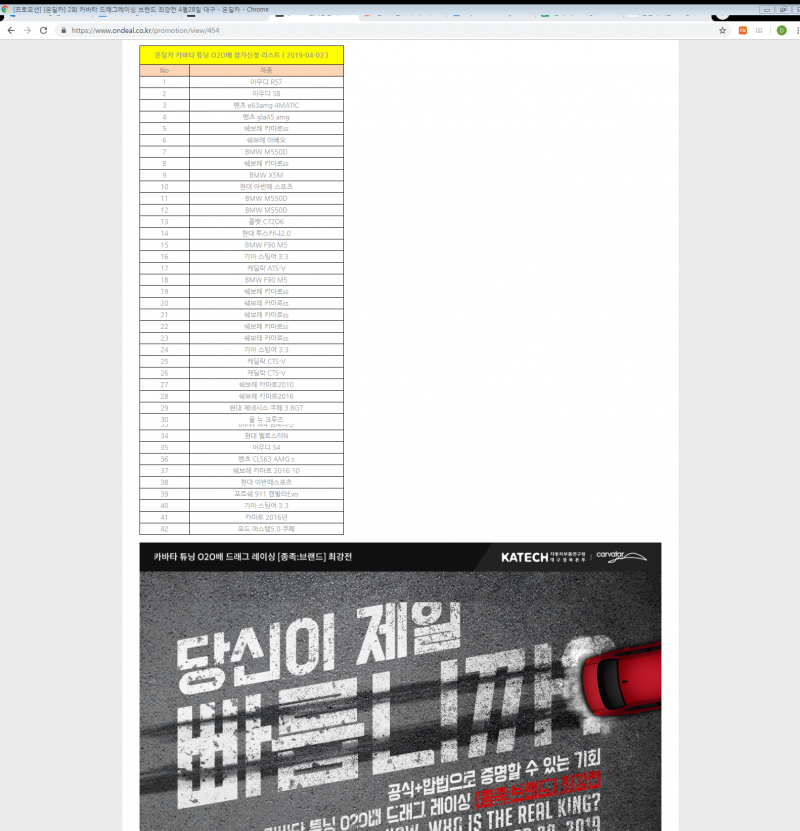Click the red car on the poster
This screenshot has height=831, width=800.
tap(622, 680)
